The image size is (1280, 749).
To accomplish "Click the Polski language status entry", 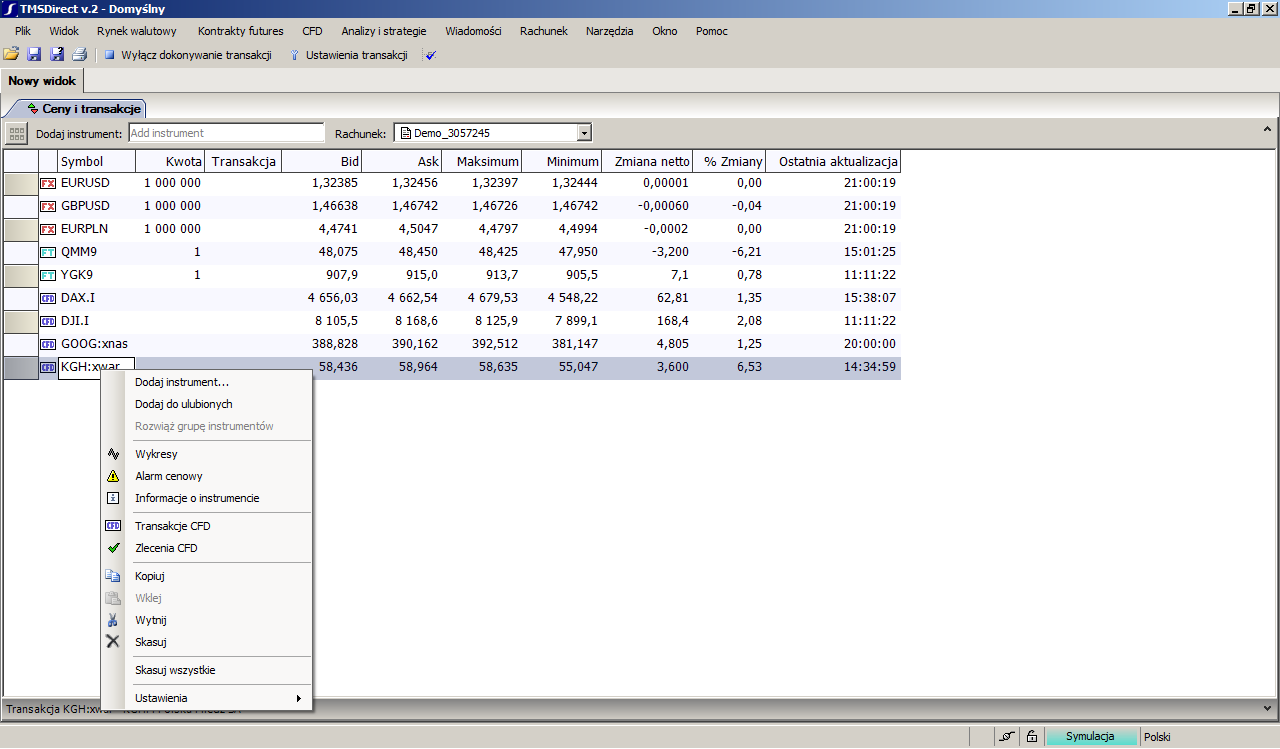I will point(1157,737).
